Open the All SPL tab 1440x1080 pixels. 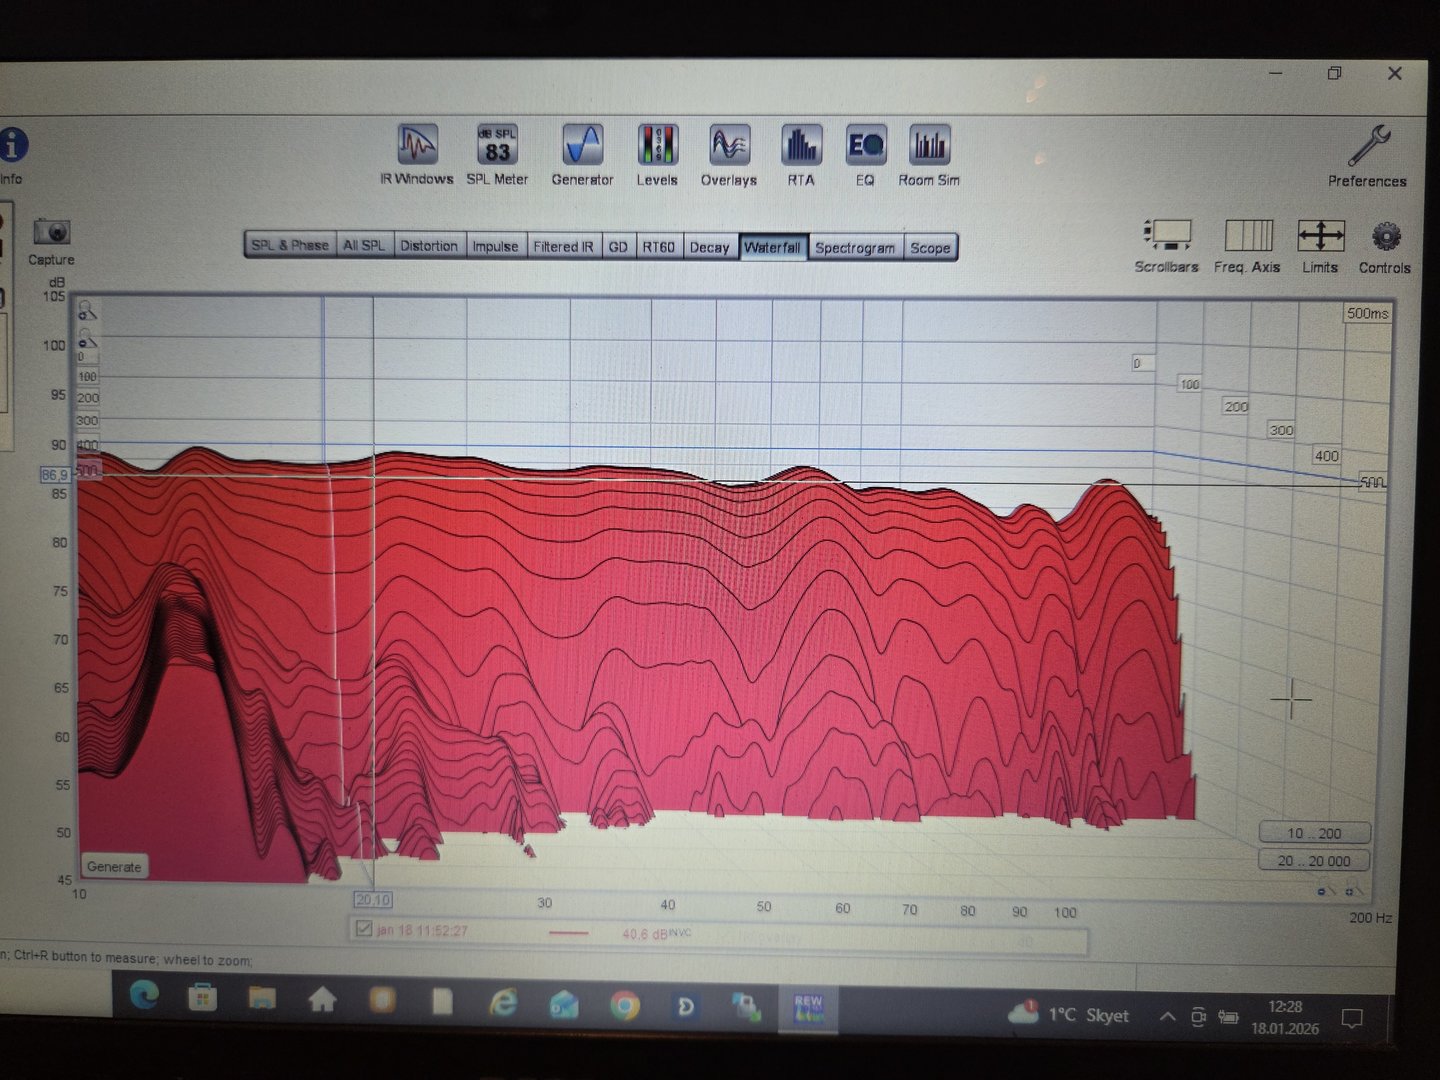tap(364, 245)
